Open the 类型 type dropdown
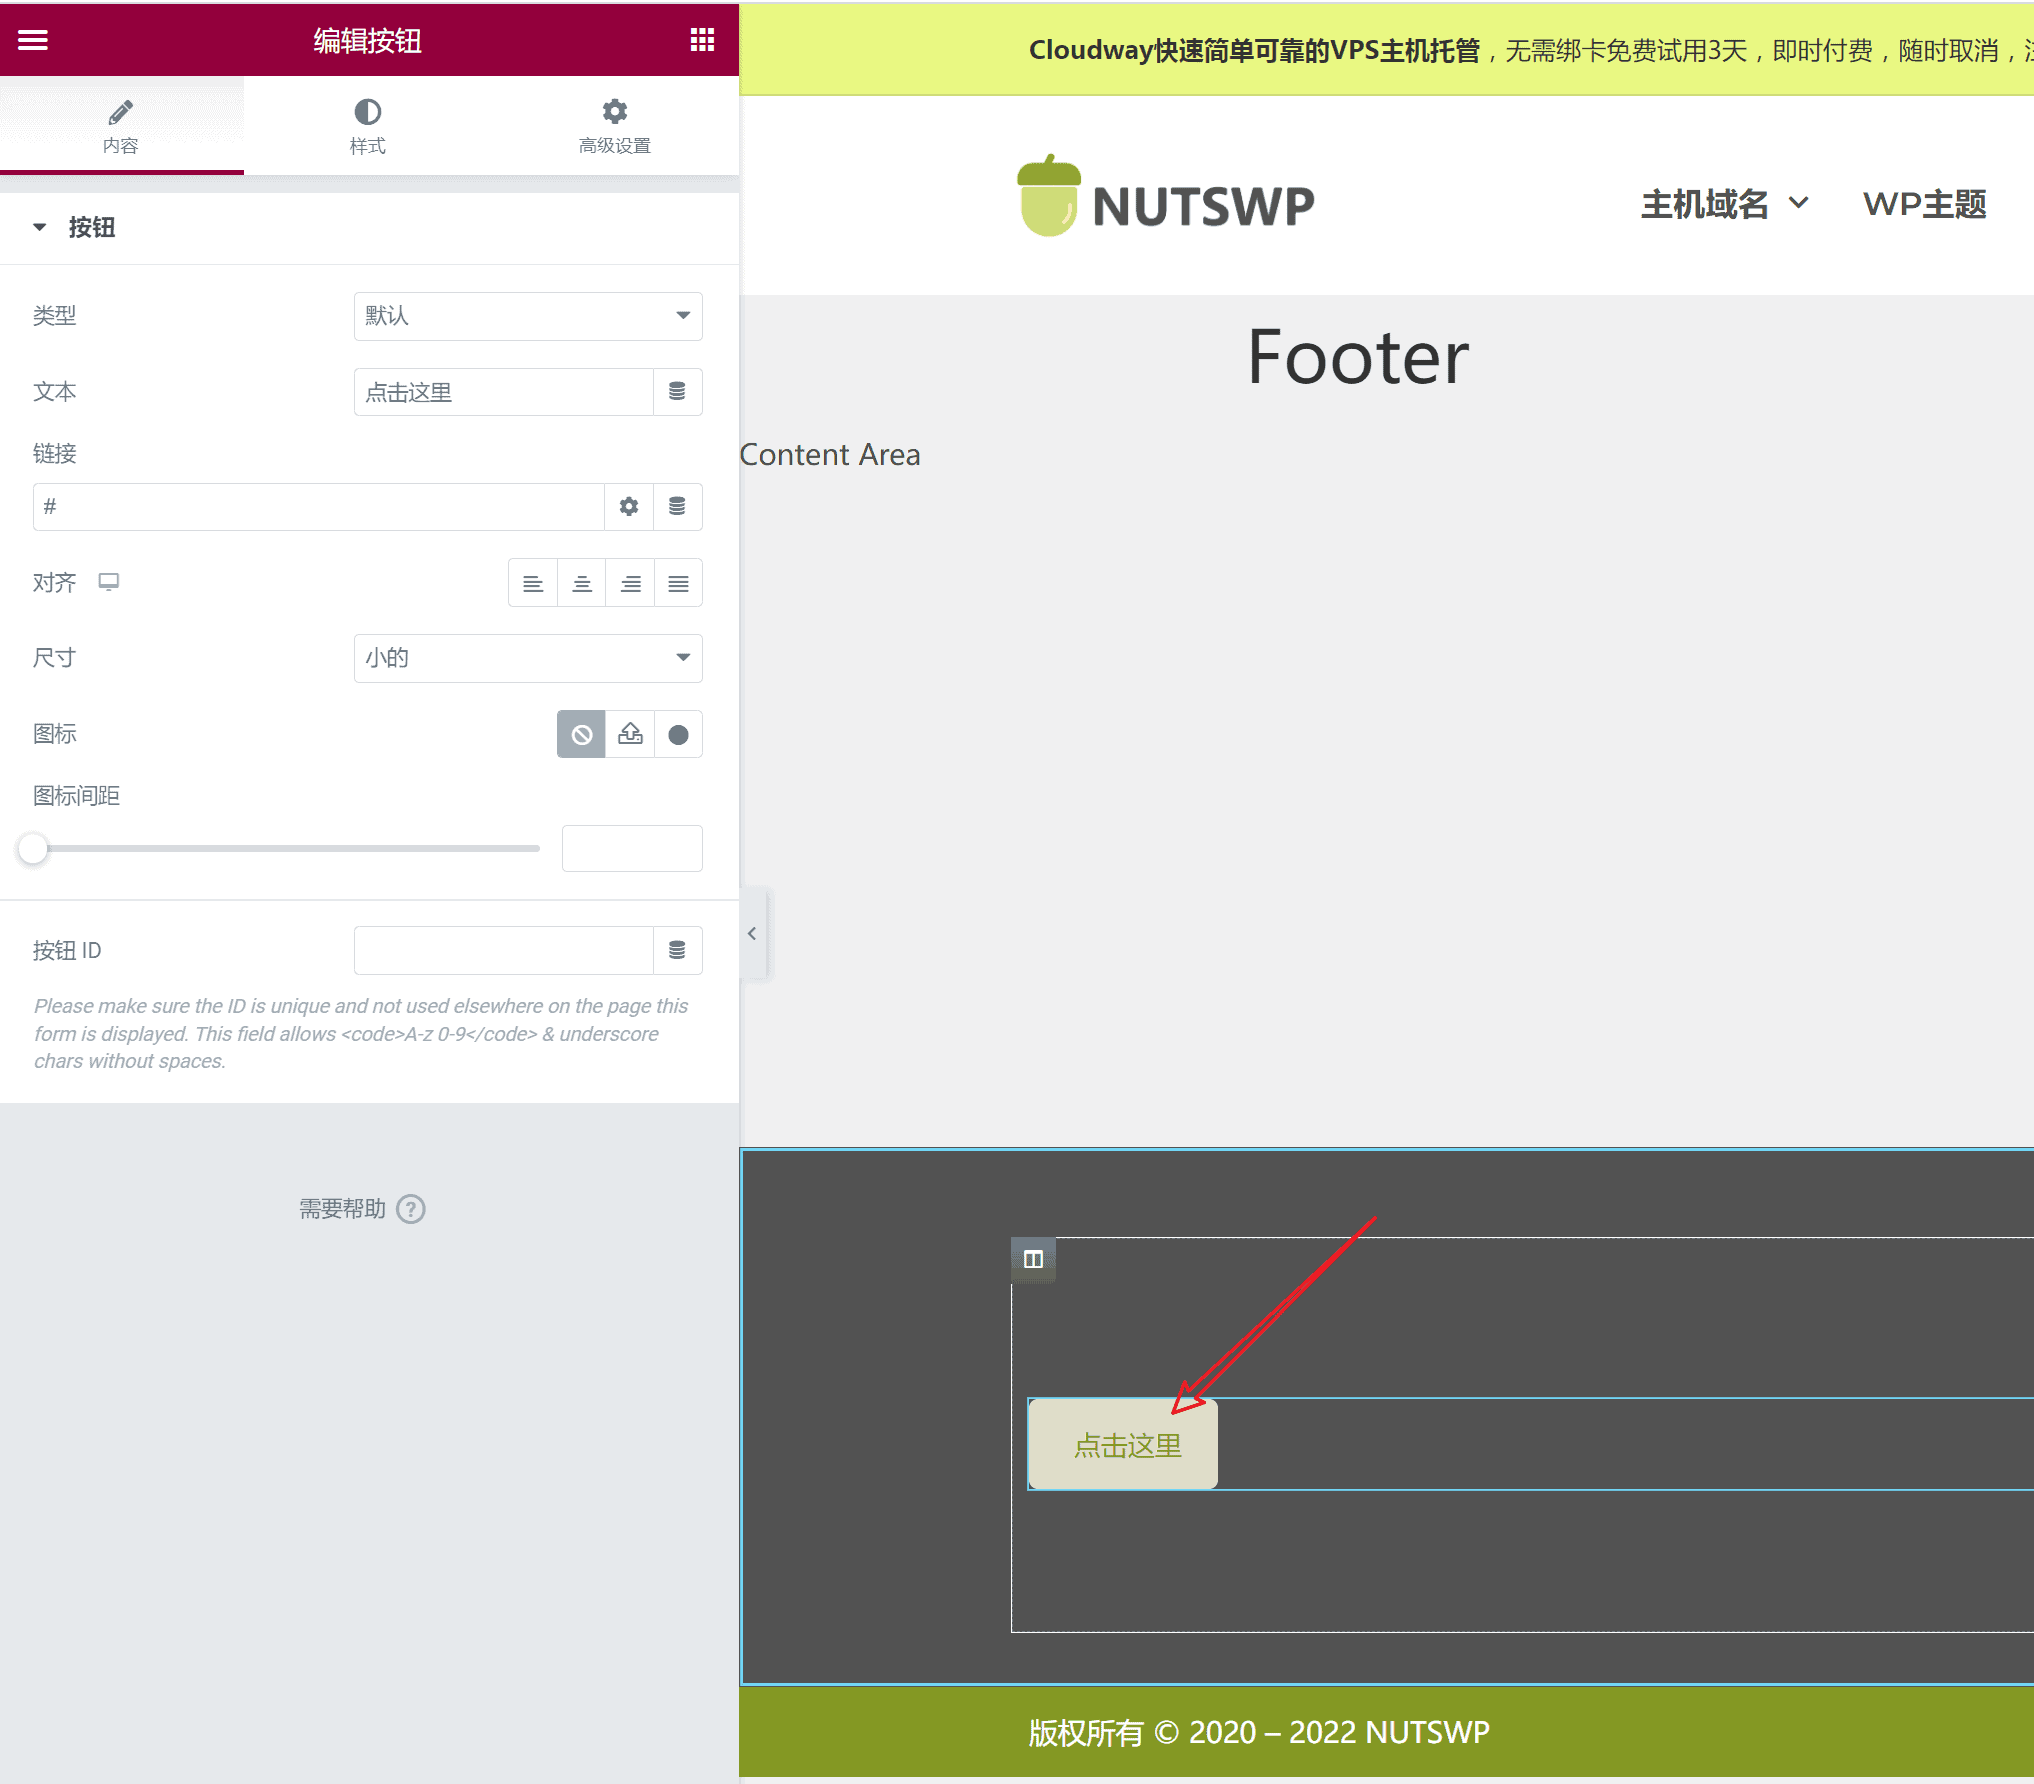Screen dimensions: 2034x1784 click(527, 316)
